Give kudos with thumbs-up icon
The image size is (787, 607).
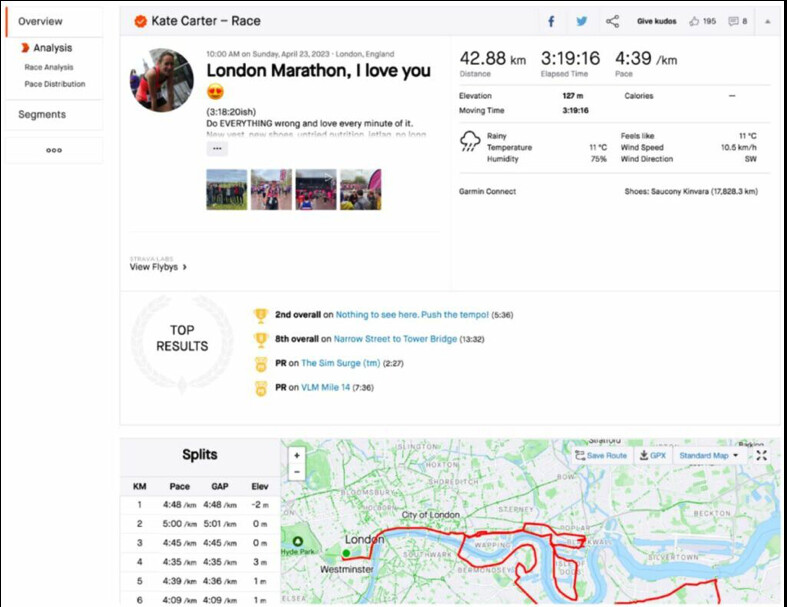694,21
